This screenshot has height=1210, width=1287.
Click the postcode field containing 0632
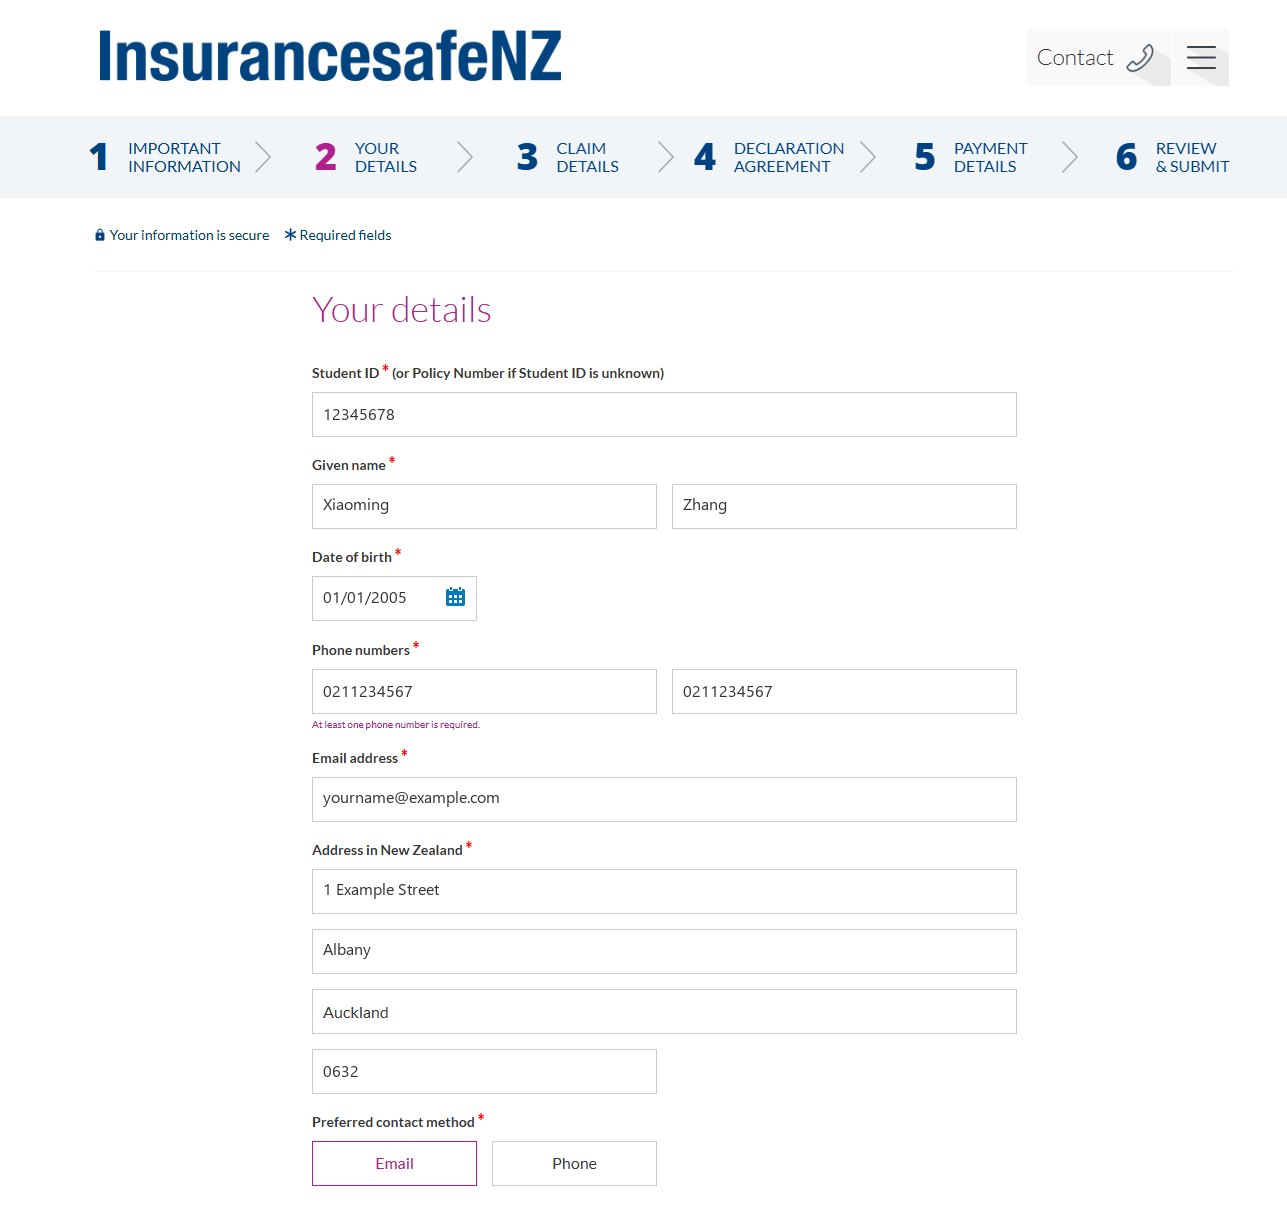(x=484, y=1071)
